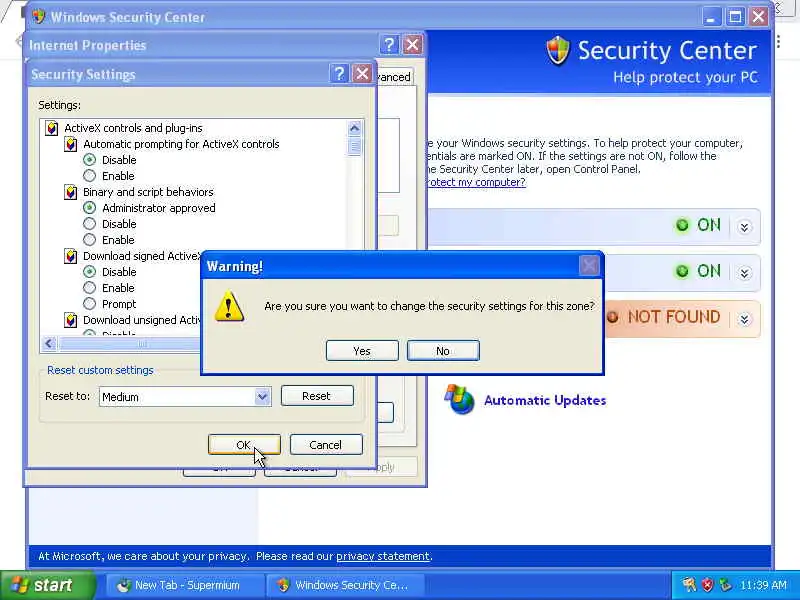The height and width of the screenshot is (600, 800).
Task: Click the Reset button for custom settings
Action: click(x=317, y=396)
